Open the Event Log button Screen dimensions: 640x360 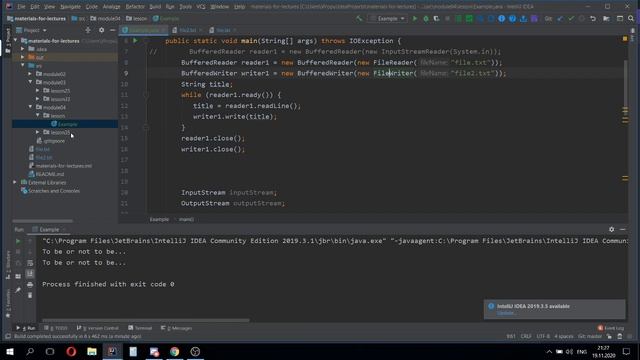coord(611,328)
